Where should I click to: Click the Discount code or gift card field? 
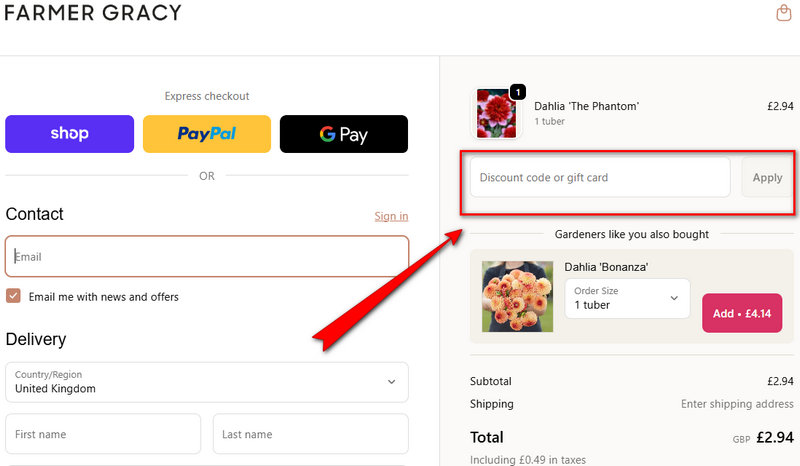(x=600, y=177)
